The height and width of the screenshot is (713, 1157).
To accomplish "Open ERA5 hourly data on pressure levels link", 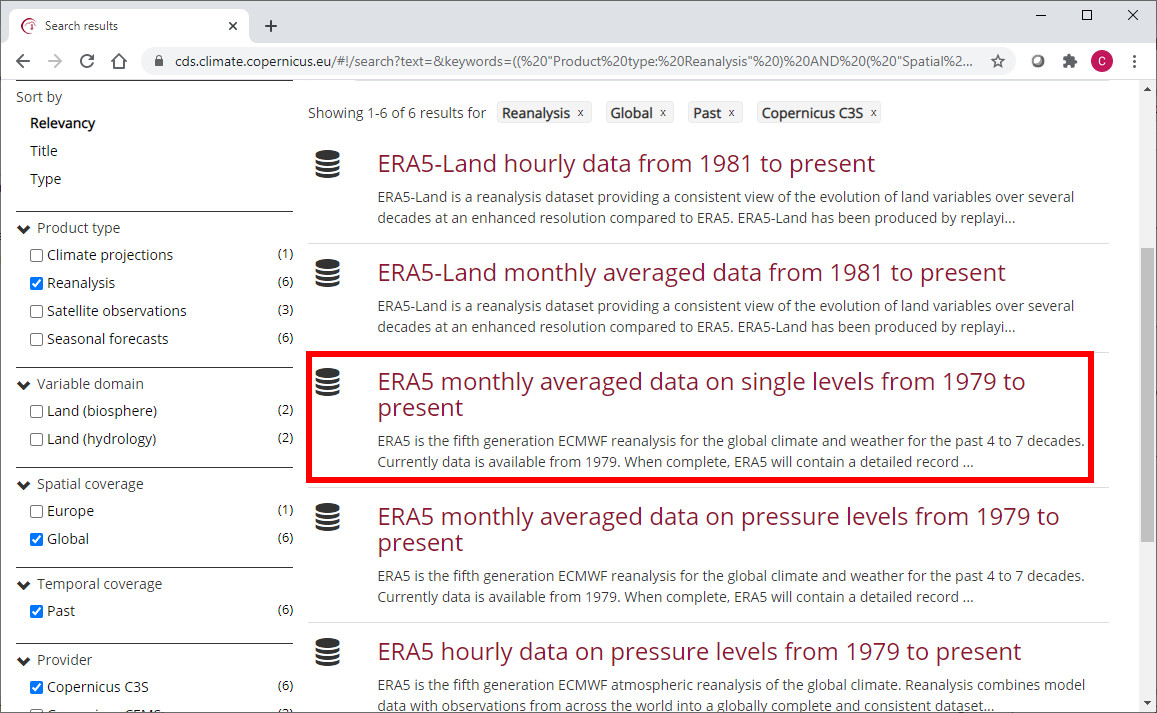I will pos(699,651).
